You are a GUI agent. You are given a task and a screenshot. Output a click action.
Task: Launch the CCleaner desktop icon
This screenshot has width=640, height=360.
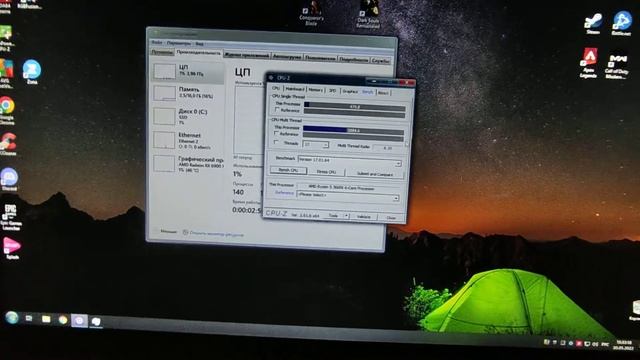(8, 144)
